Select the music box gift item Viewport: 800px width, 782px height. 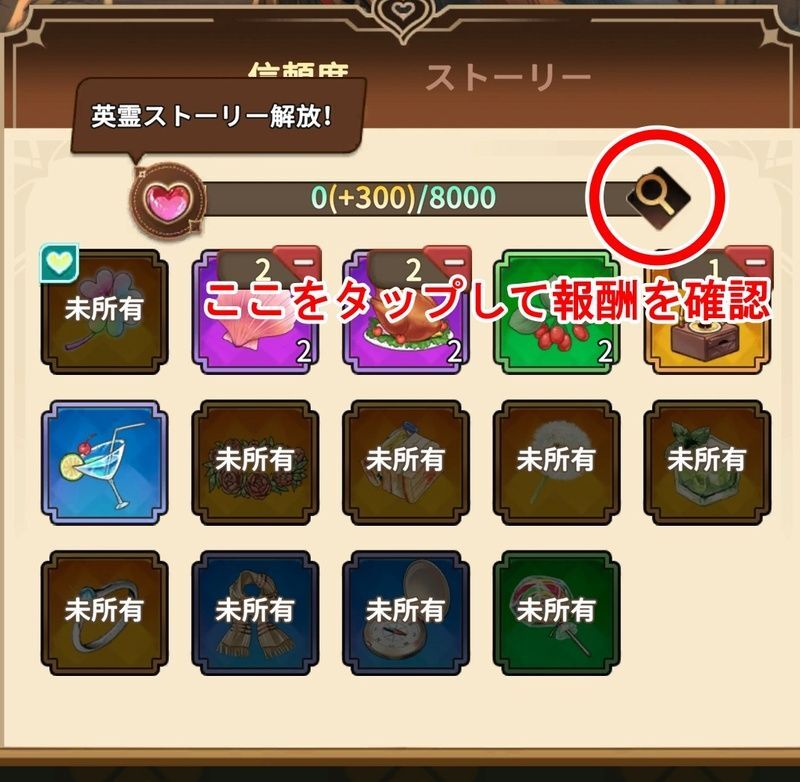(708, 312)
